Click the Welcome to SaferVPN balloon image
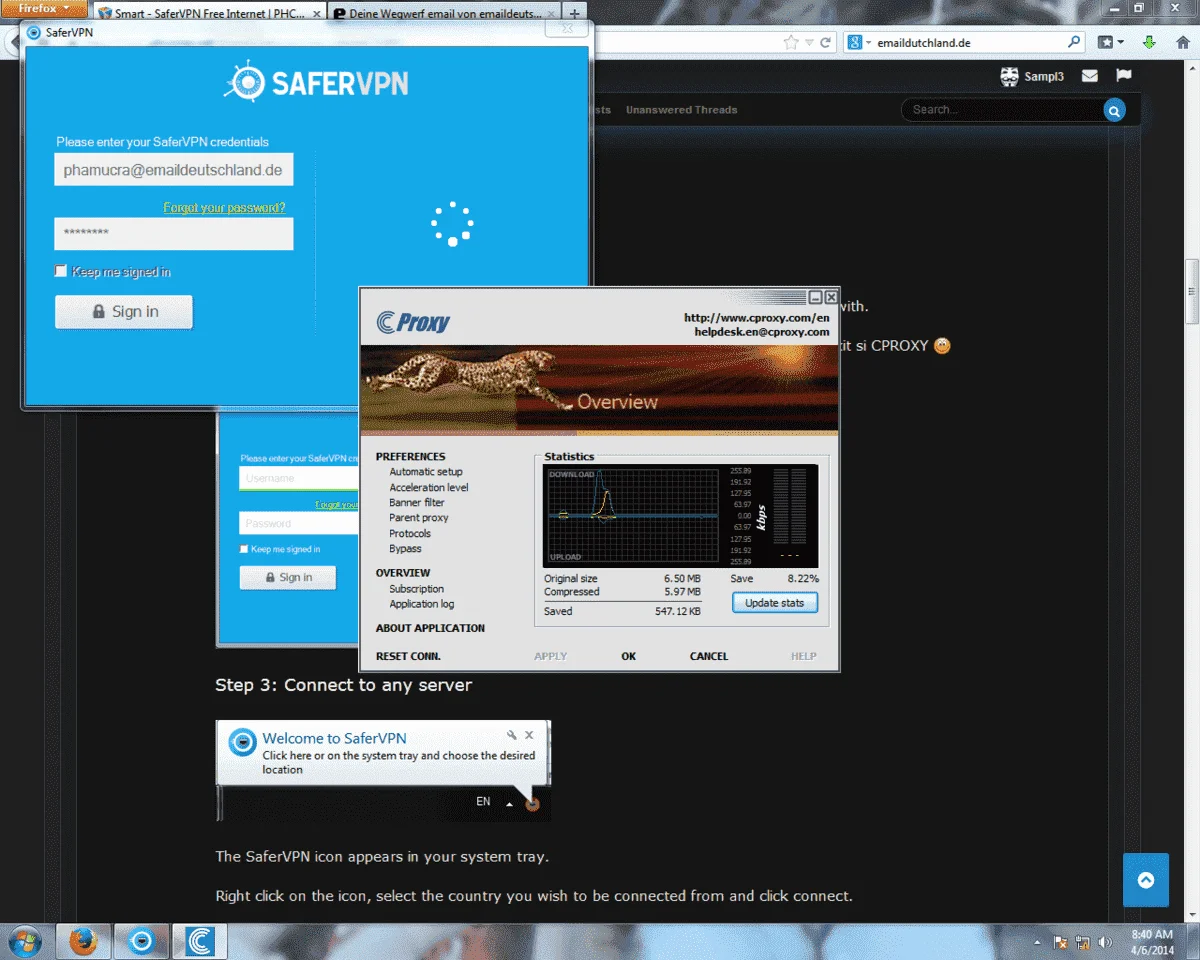The image size is (1200, 960). coord(383,771)
